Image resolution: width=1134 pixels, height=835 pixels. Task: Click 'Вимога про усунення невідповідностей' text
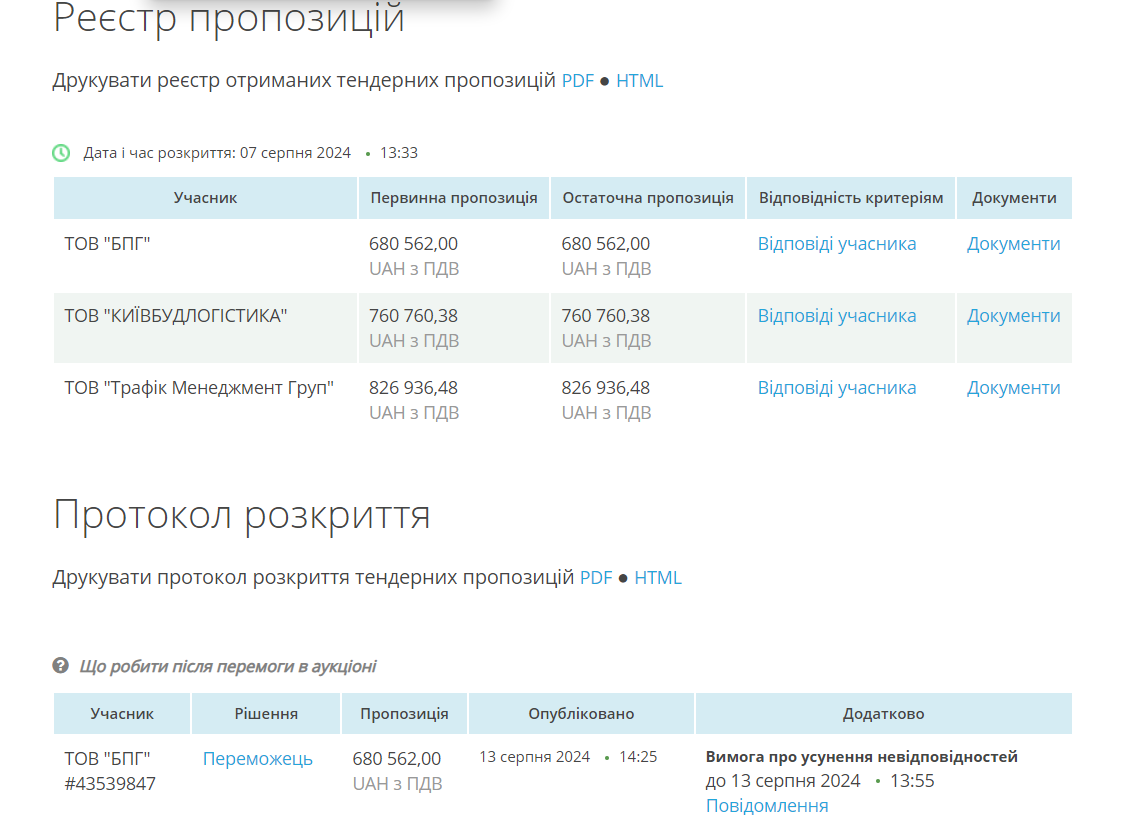[861, 757]
